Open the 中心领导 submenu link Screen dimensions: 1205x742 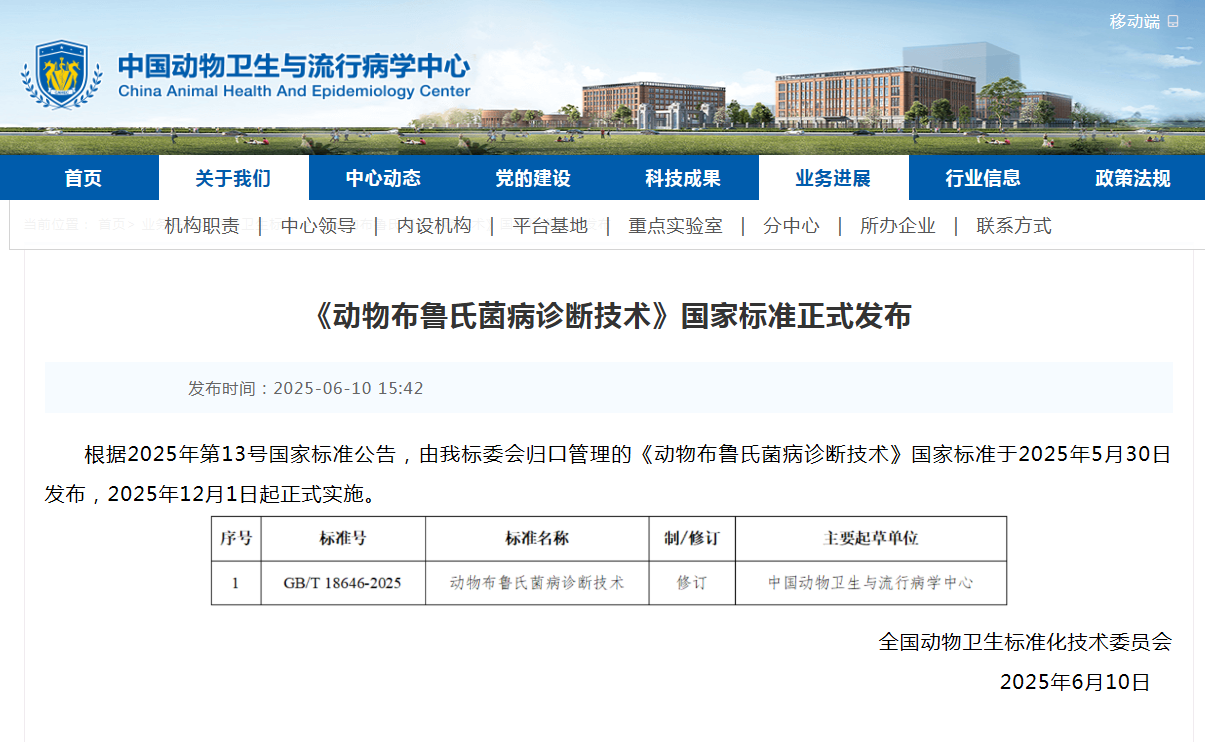pyautogui.click(x=318, y=226)
